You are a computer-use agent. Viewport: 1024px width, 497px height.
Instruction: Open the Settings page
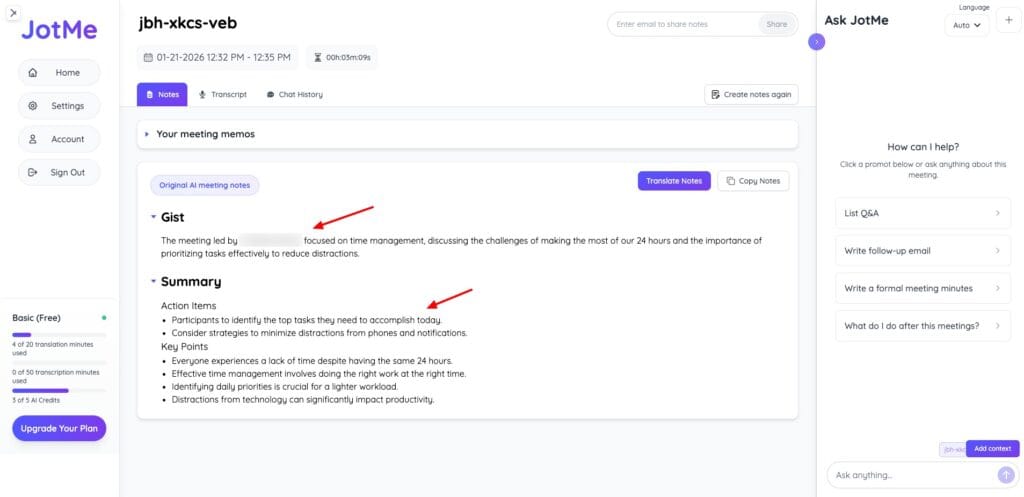coord(59,106)
